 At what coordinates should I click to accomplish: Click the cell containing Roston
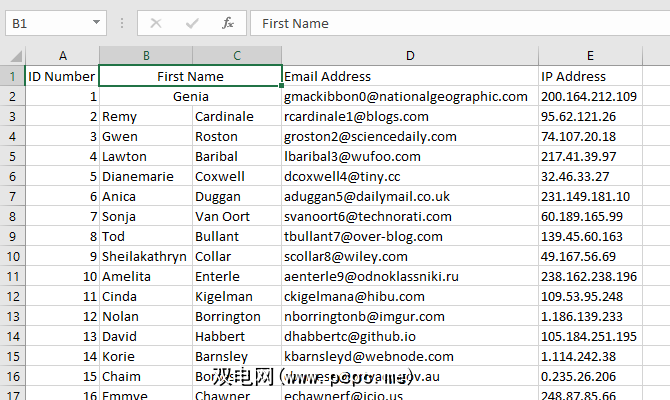pyautogui.click(x=237, y=136)
